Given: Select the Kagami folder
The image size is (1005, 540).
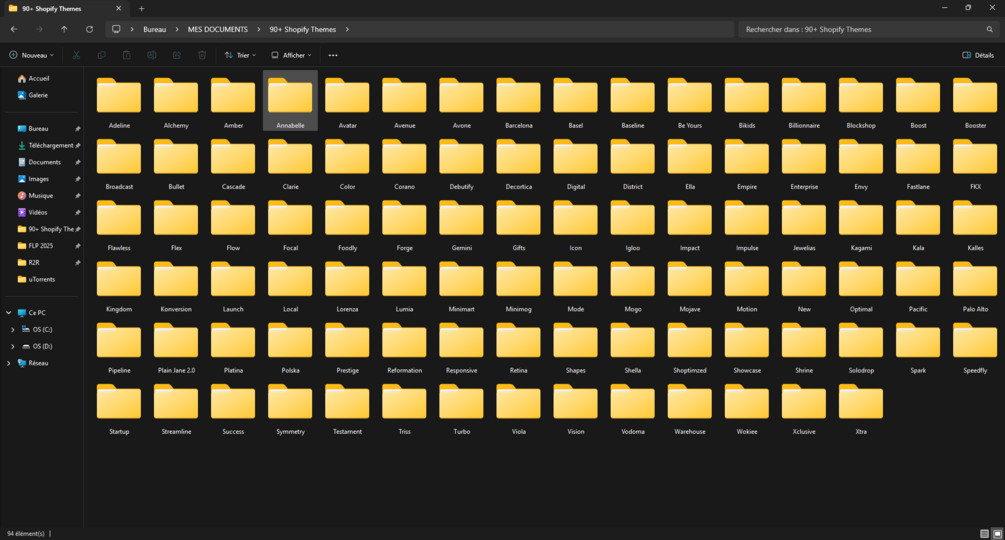Looking at the screenshot, I should (861, 226).
